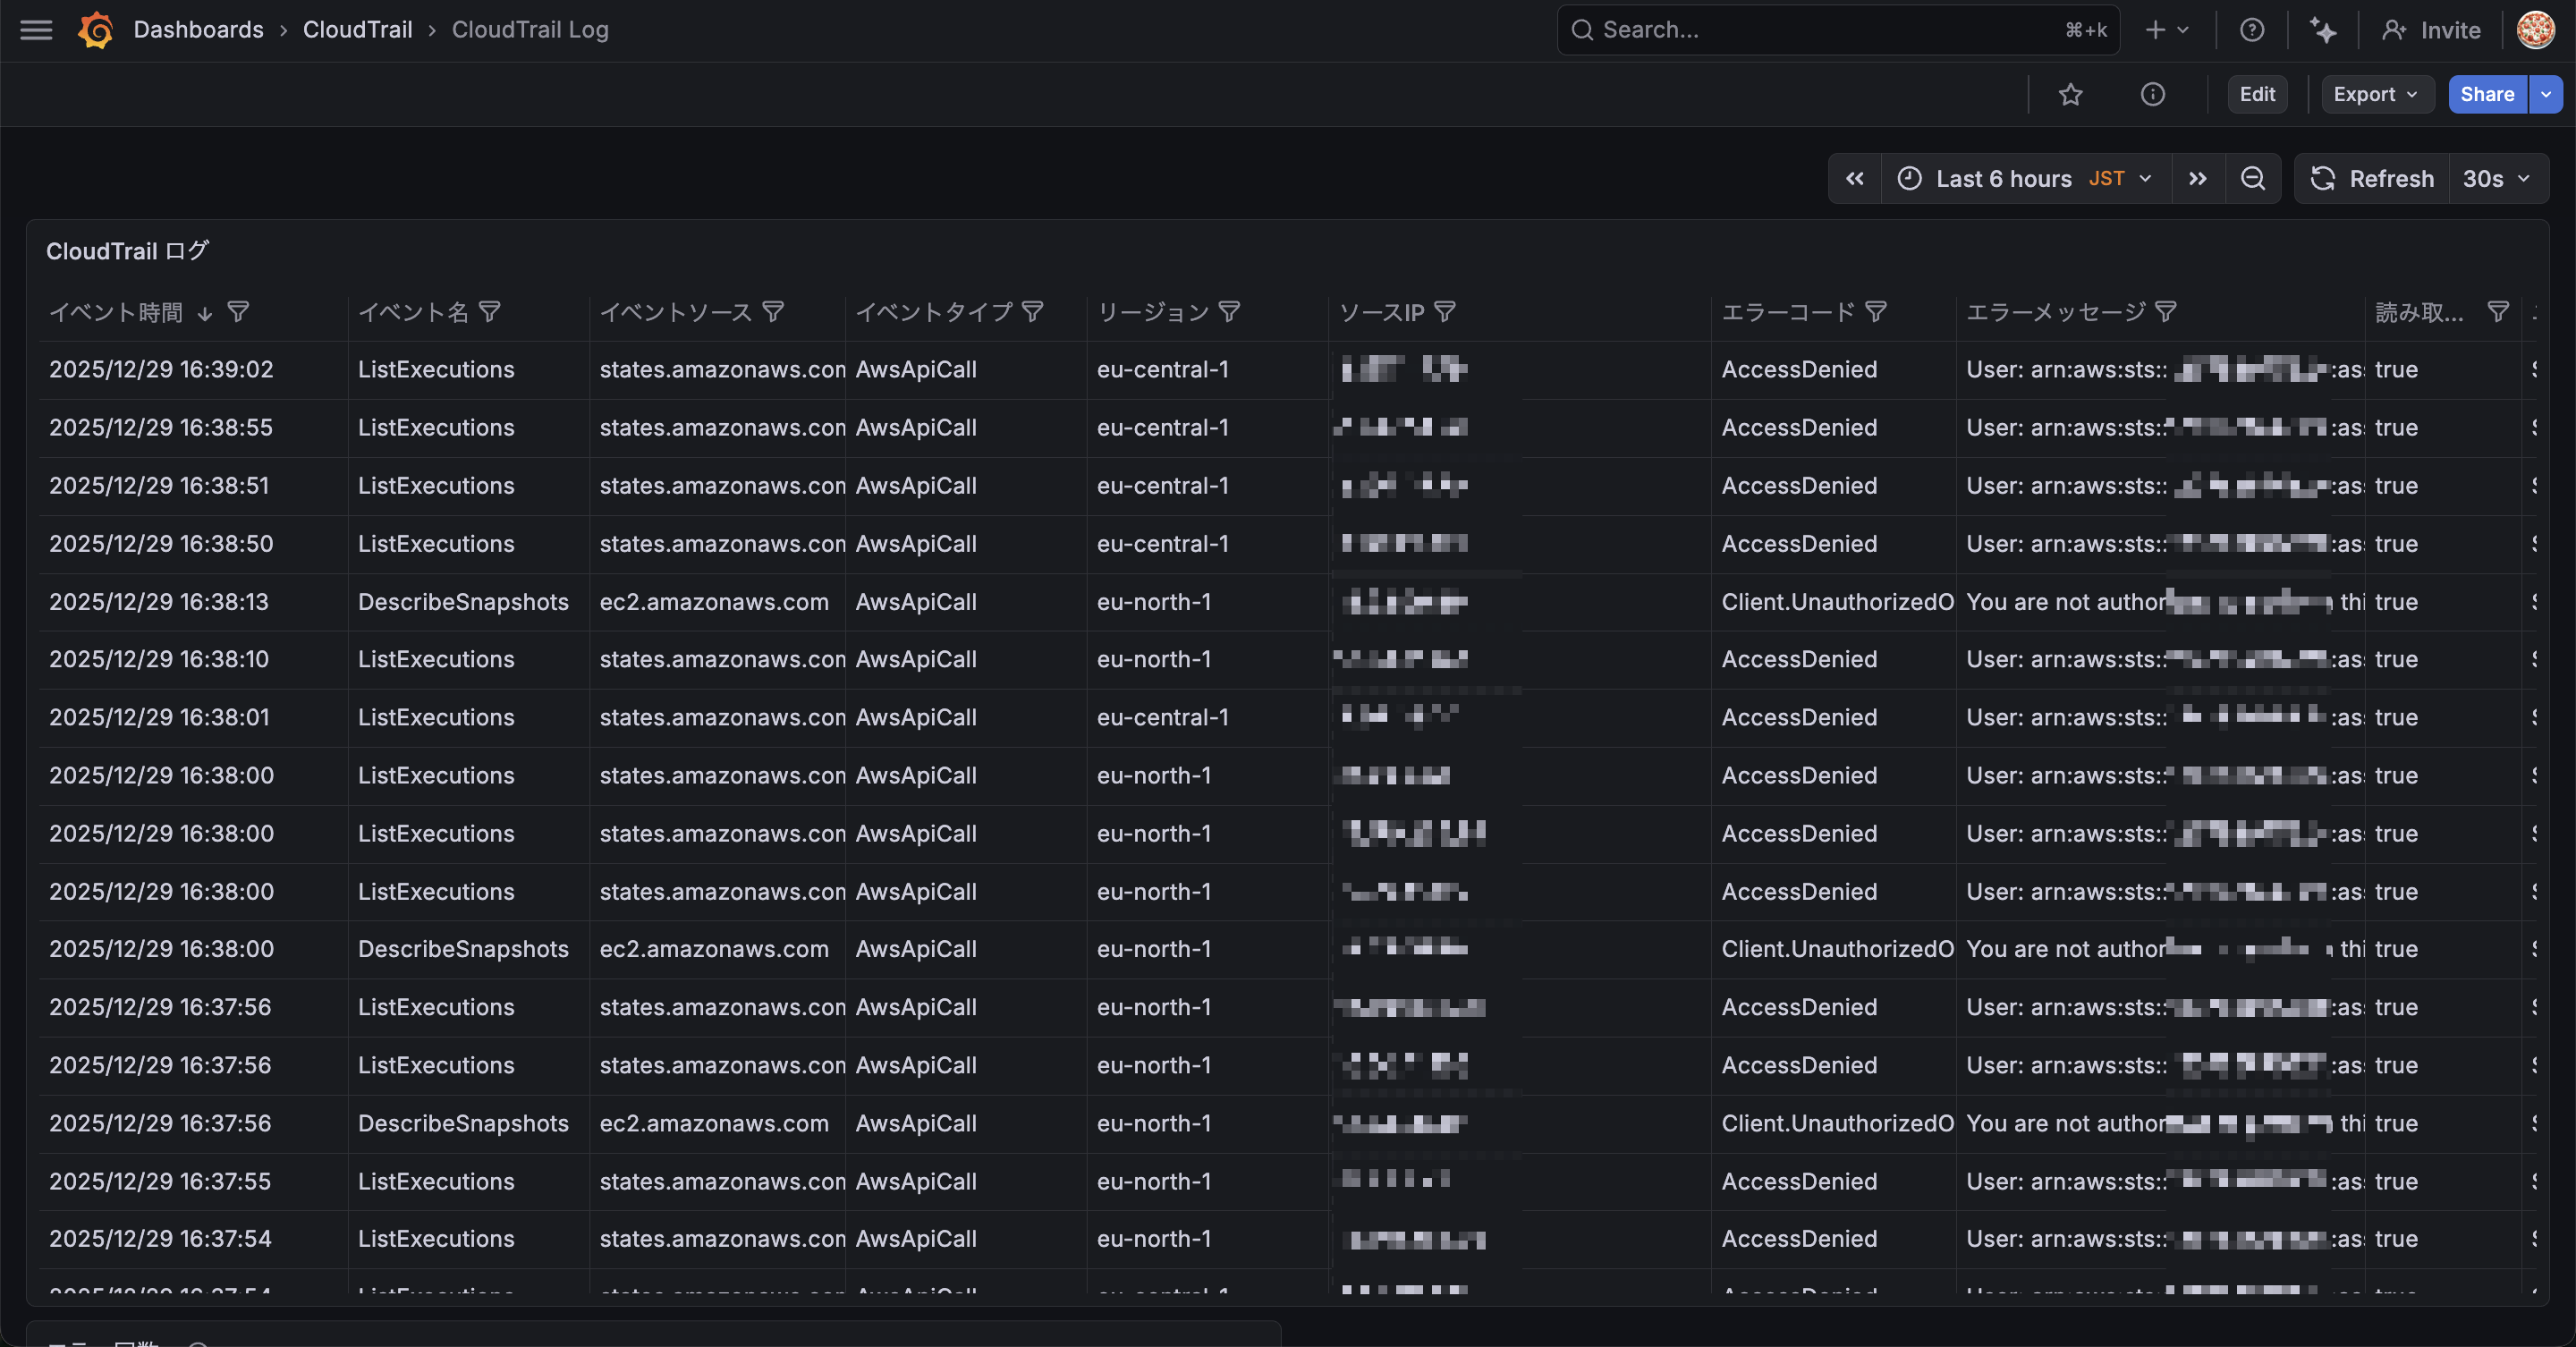This screenshot has width=2576, height=1347.
Task: Click the help question mark icon
Action: point(2251,30)
